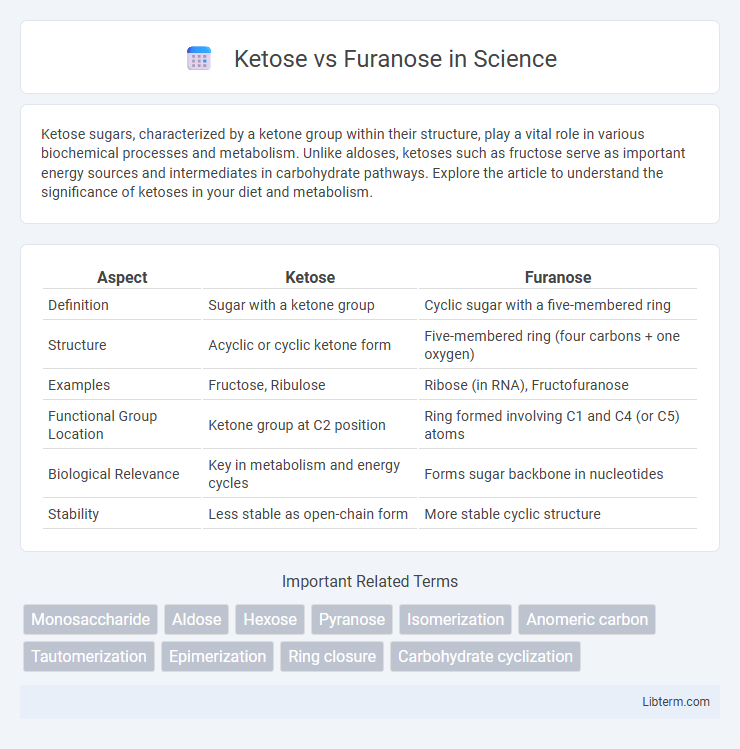This screenshot has height=749, width=740.
Task: Select the 'Ketose' column header
Action: pyautogui.click(x=310, y=277)
